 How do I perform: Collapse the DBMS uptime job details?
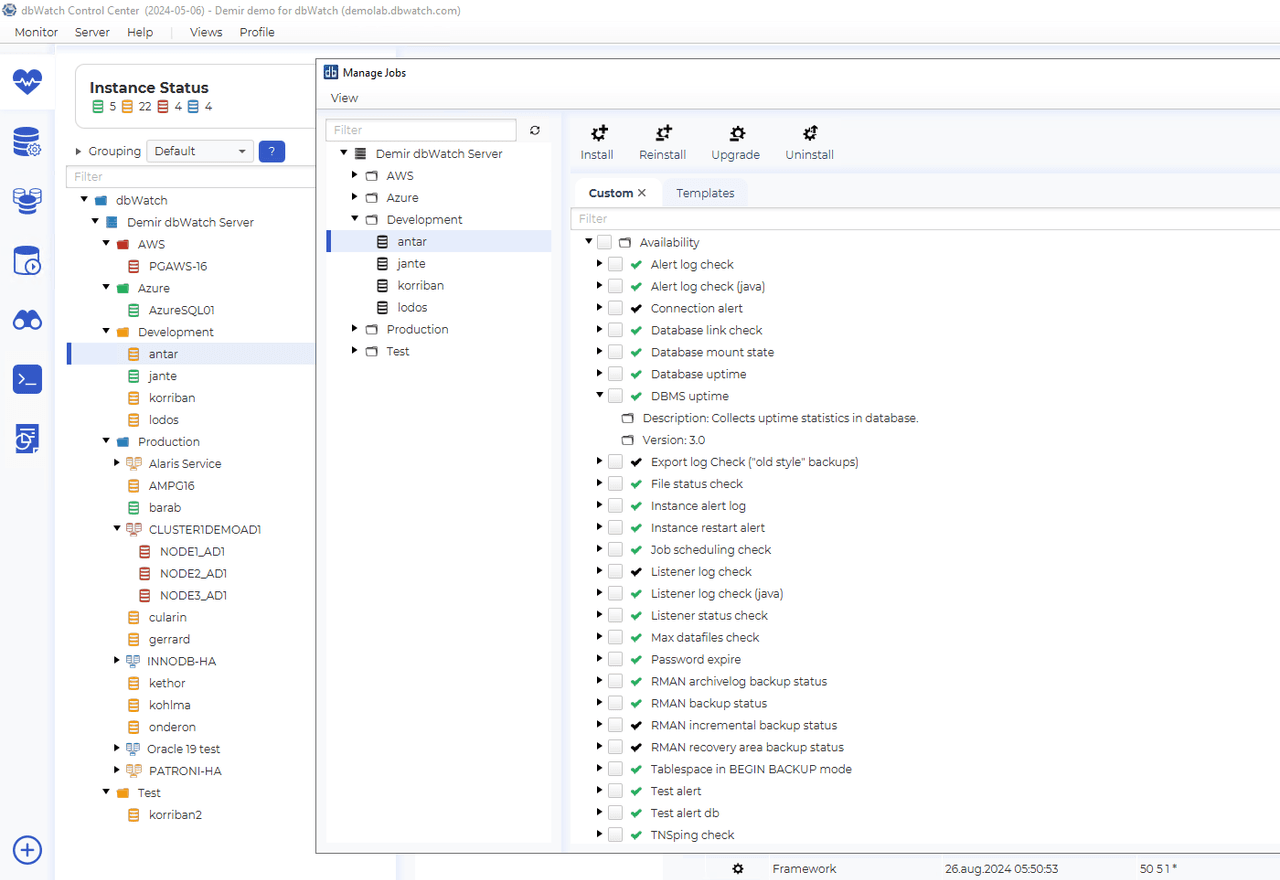coord(600,395)
